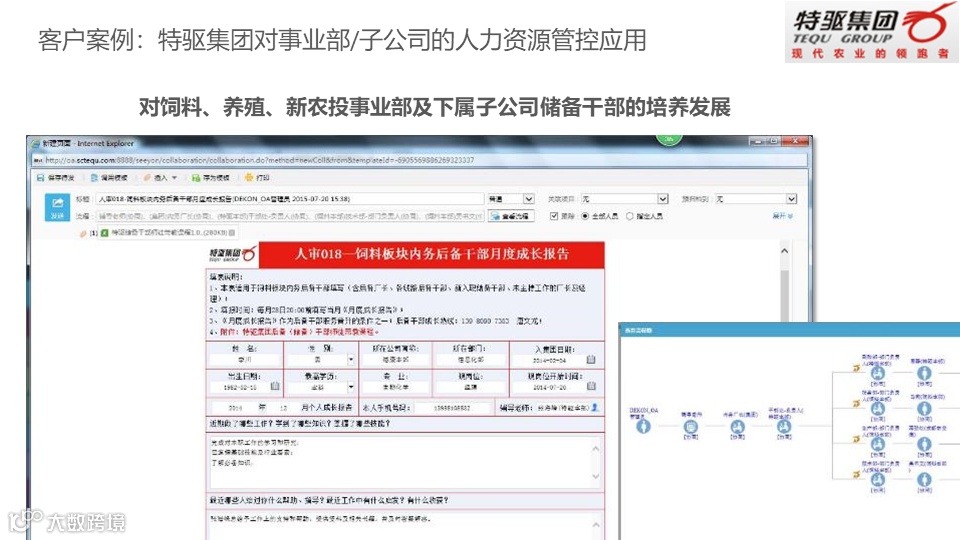Click the orange branch-condition icon on topmost branch
Screen dimensions: 960x540
pos(856,369)
